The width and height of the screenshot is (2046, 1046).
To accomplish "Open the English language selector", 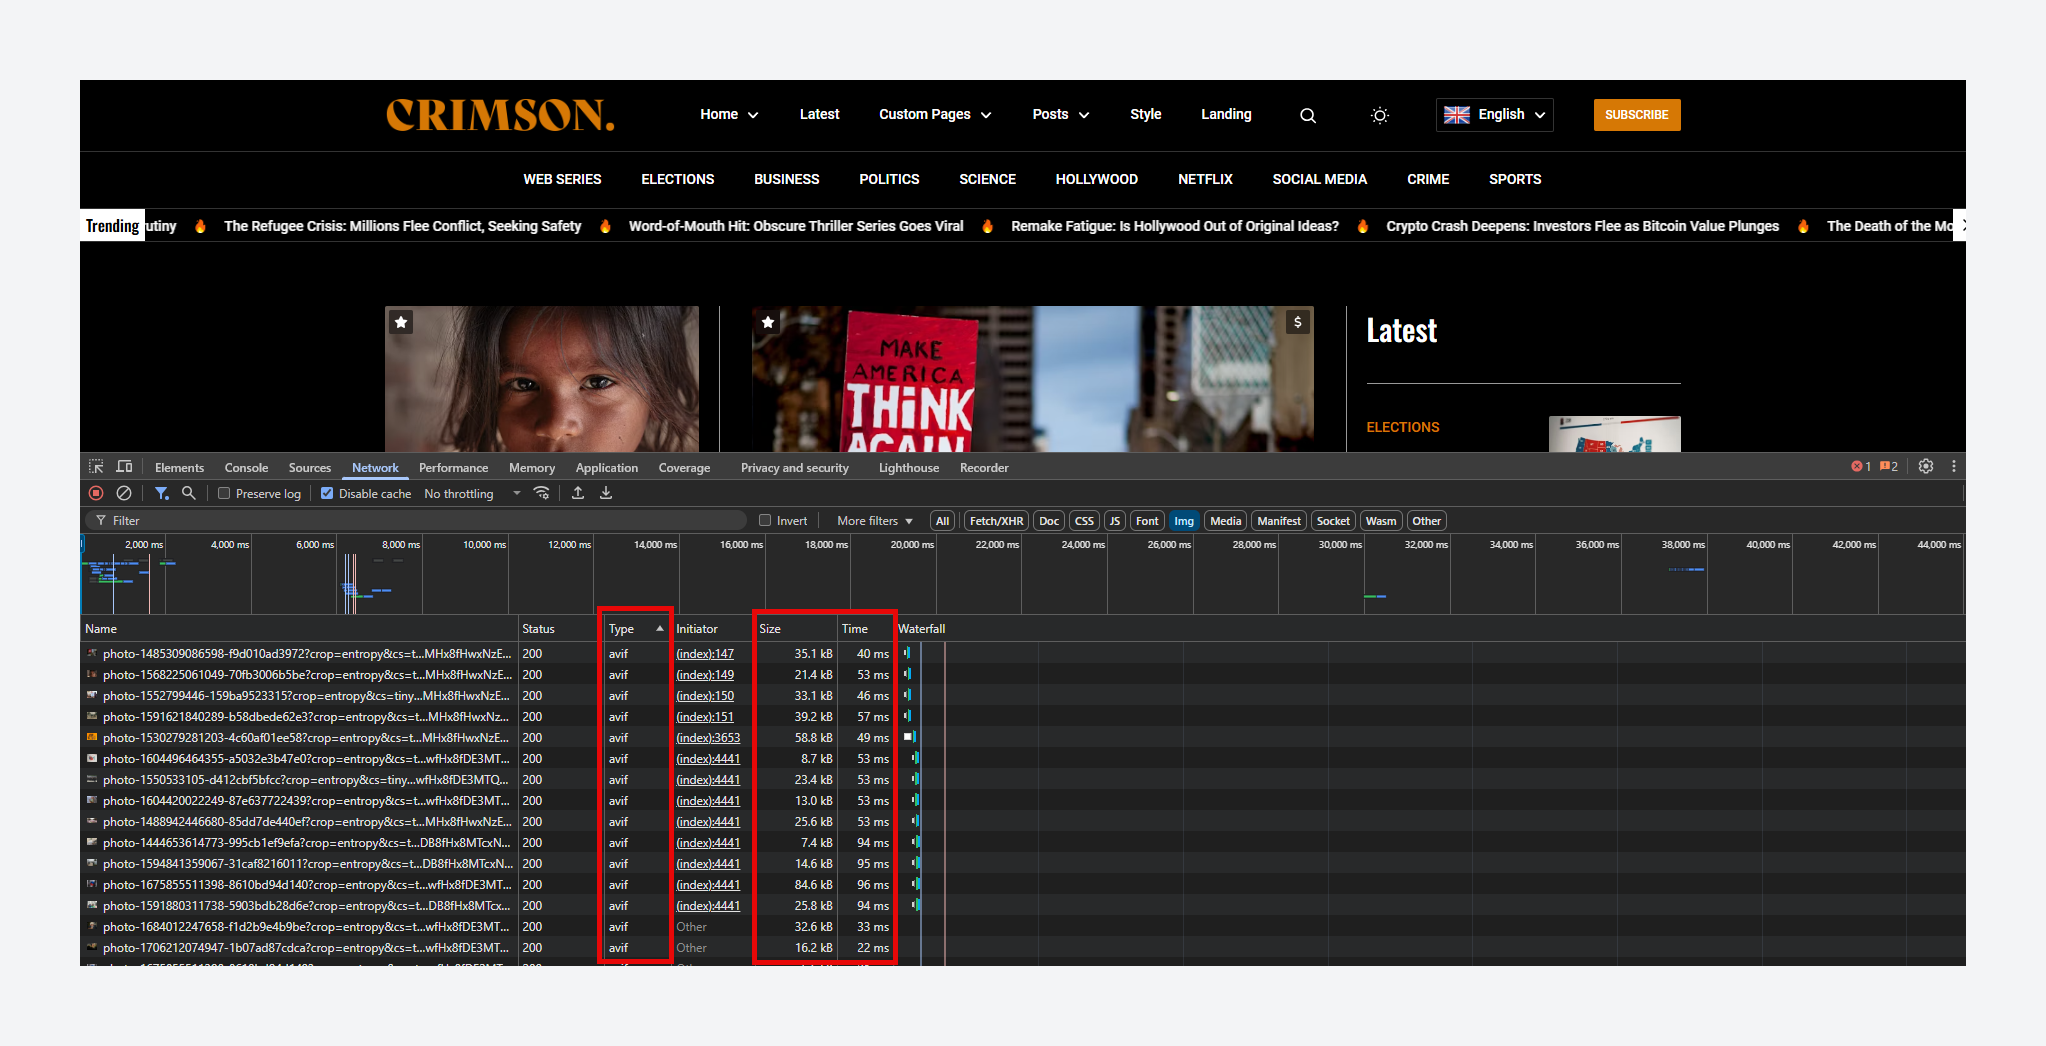I will pyautogui.click(x=1495, y=115).
